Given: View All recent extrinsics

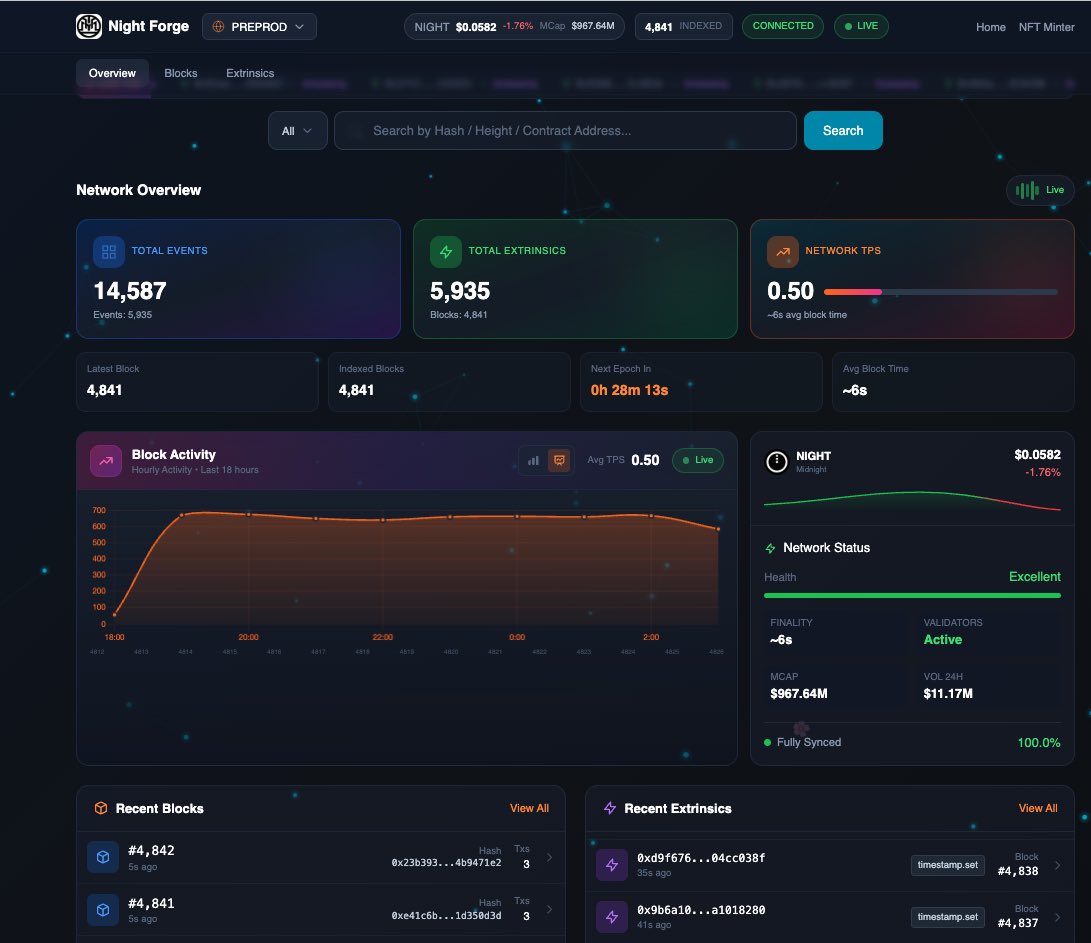Looking at the screenshot, I should pos(1037,808).
